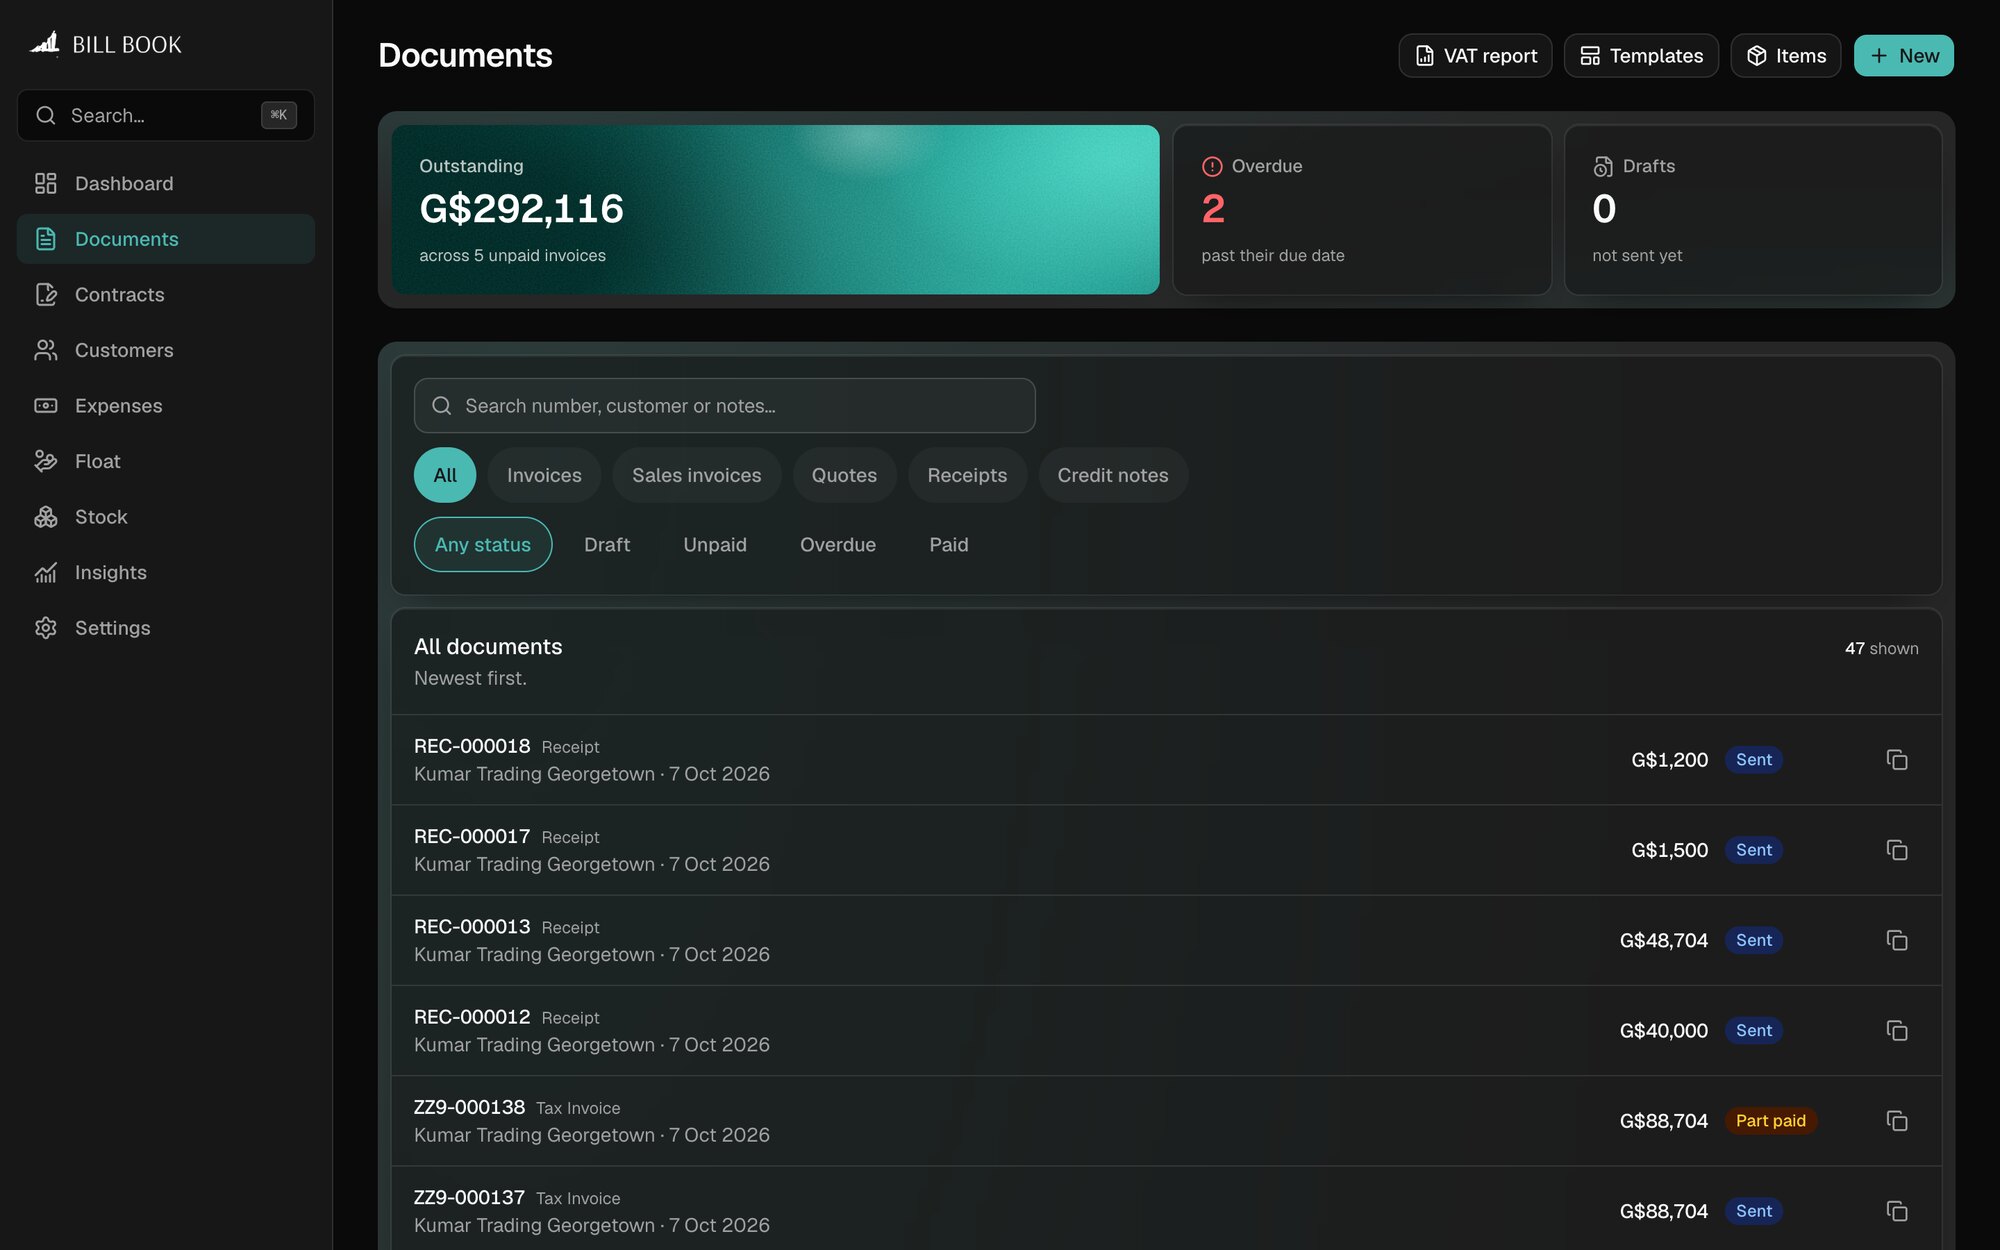Show only Quotes
2000x1250 pixels.
pyautogui.click(x=844, y=475)
